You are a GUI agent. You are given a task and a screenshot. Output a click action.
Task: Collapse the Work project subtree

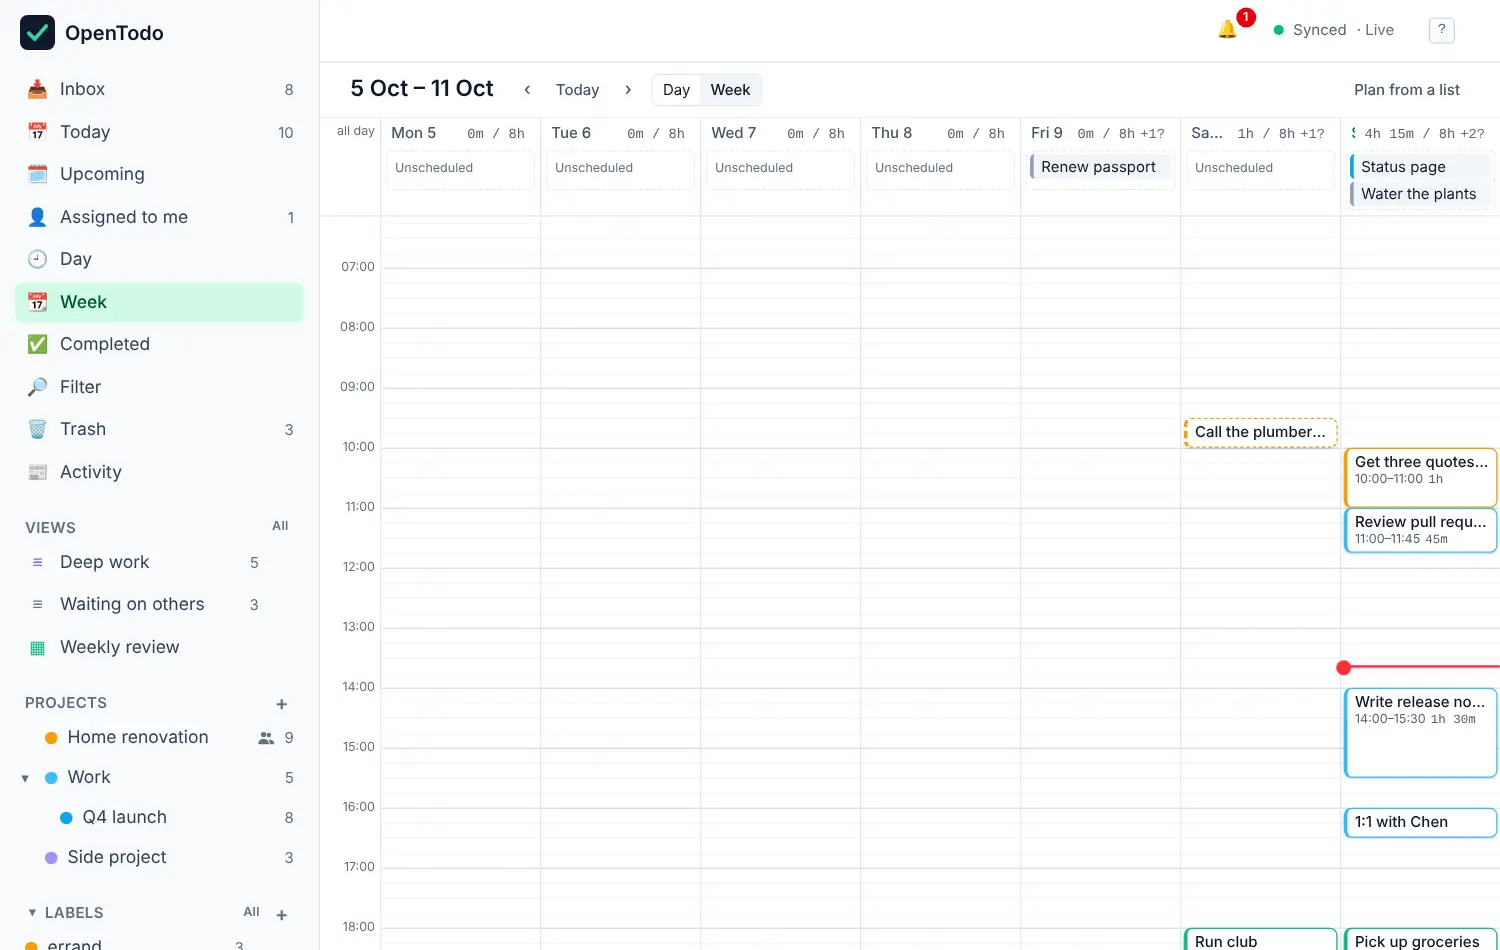(x=25, y=778)
